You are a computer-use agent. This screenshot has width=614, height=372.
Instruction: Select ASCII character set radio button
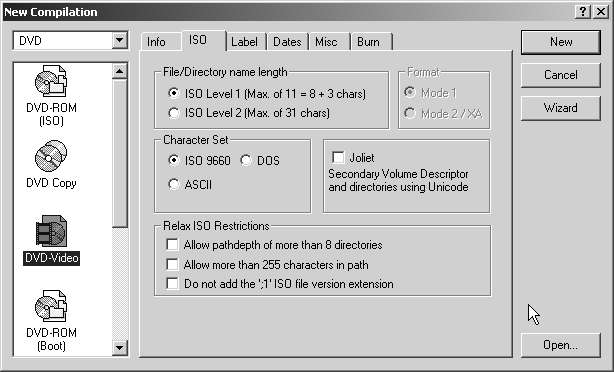tap(173, 184)
